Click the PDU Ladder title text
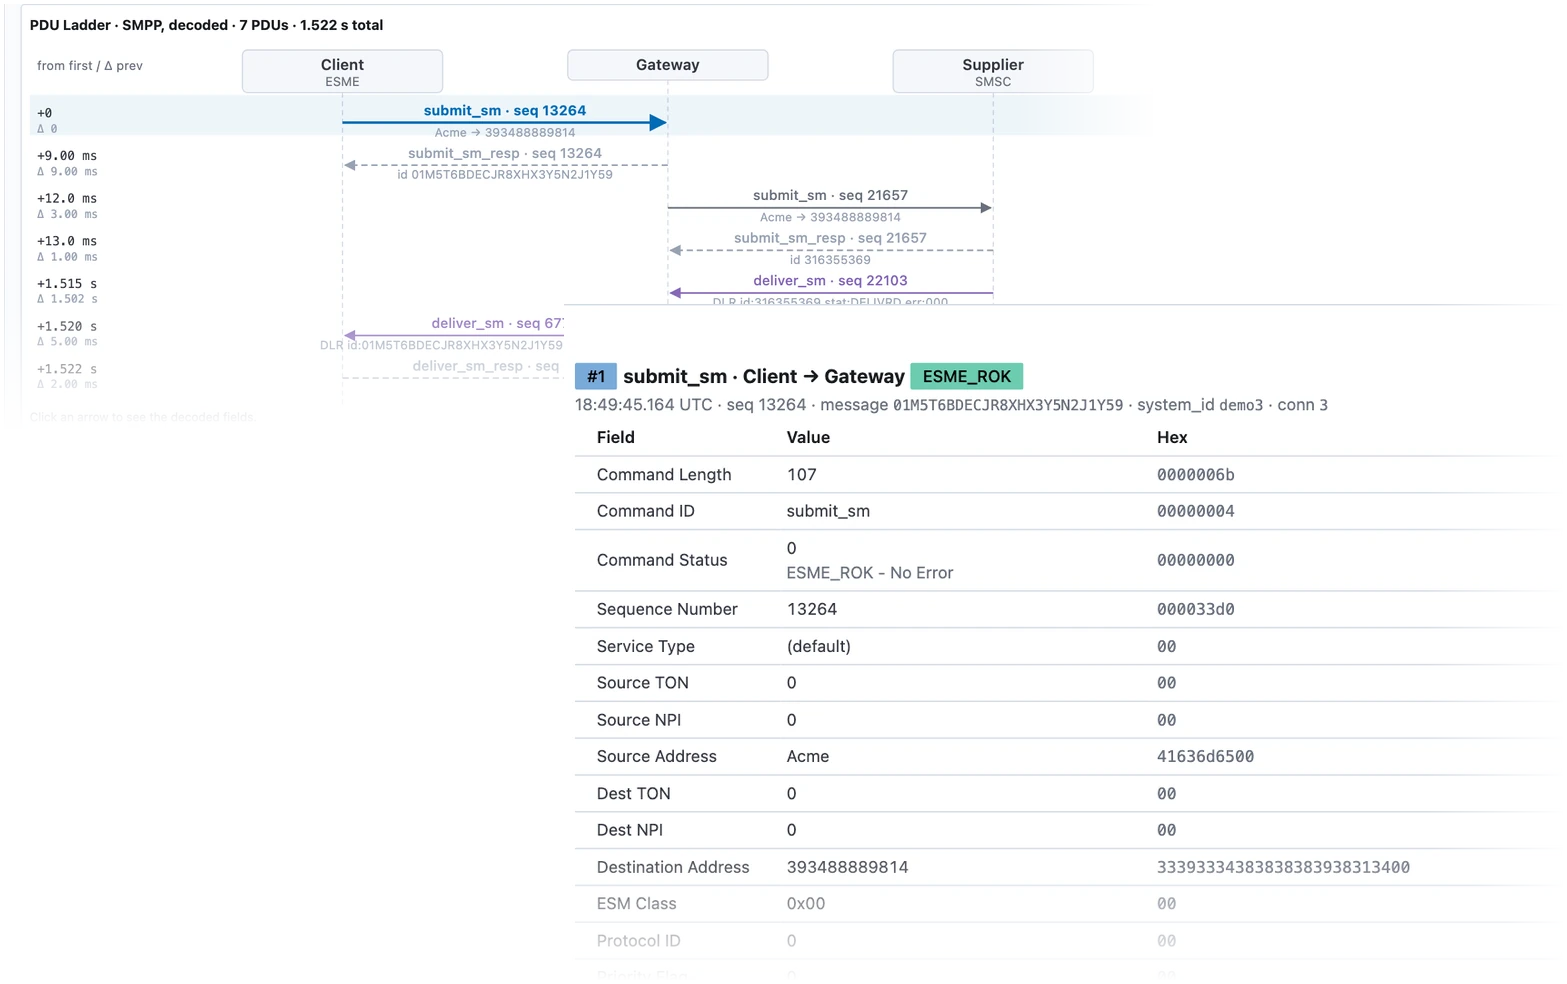Image resolution: width=1567 pixels, height=984 pixels. coord(206,25)
